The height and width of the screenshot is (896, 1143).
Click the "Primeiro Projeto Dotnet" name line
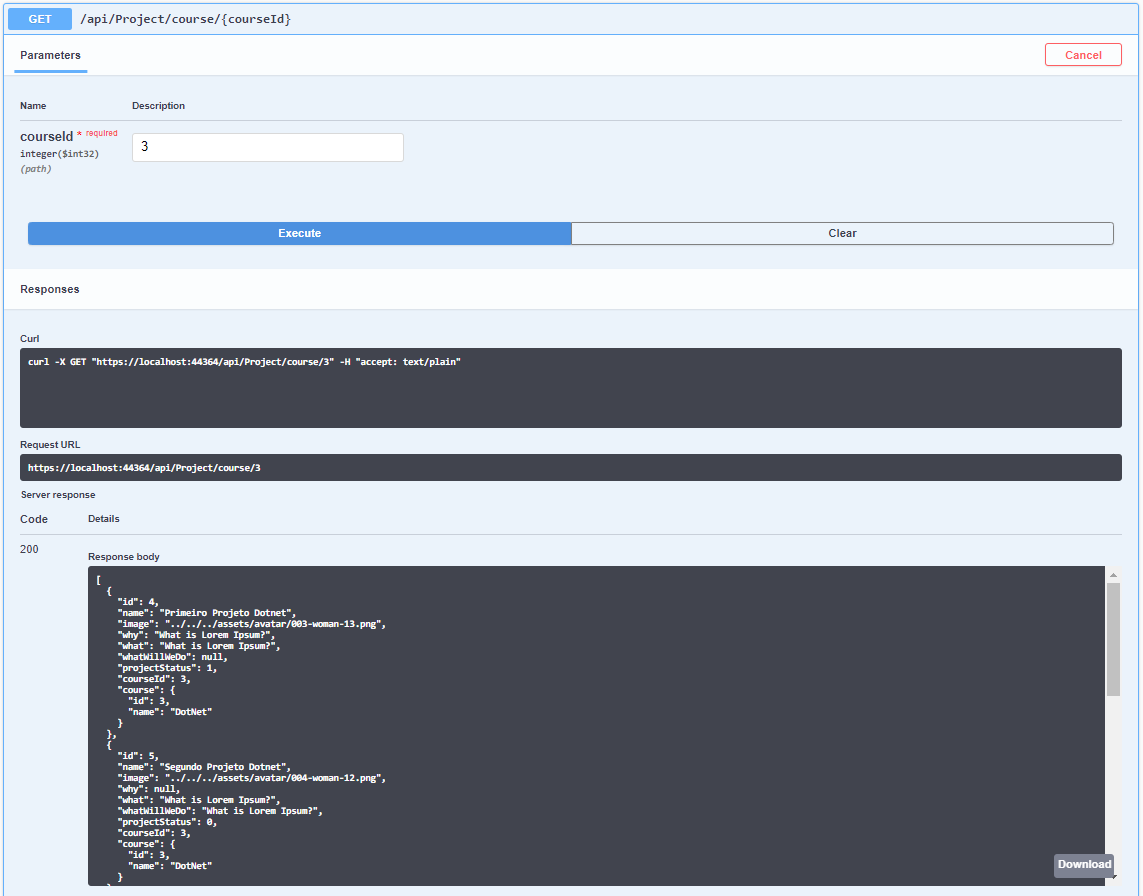(207, 613)
